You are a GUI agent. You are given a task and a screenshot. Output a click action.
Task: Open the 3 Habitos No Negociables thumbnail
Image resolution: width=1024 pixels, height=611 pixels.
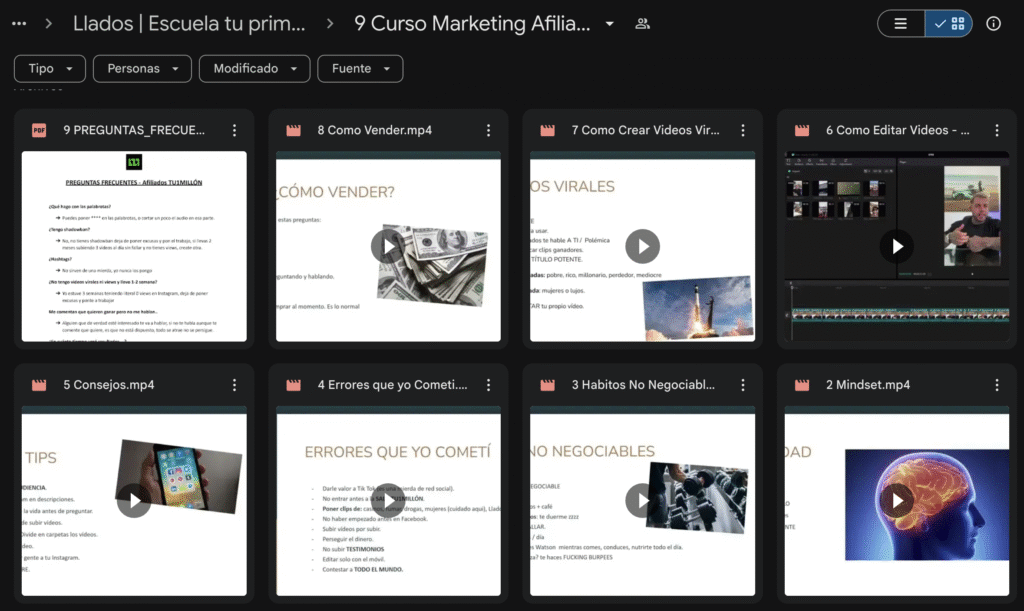(x=642, y=500)
